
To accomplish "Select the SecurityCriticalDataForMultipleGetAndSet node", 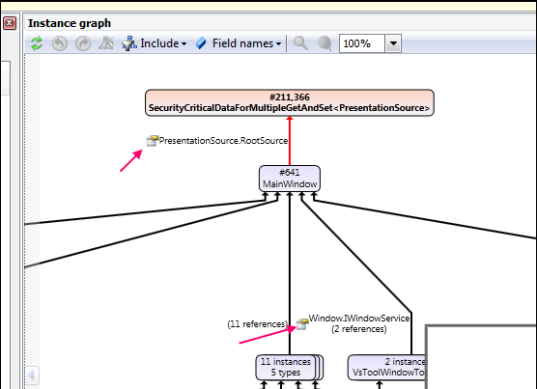I will pyautogui.click(x=290, y=103).
